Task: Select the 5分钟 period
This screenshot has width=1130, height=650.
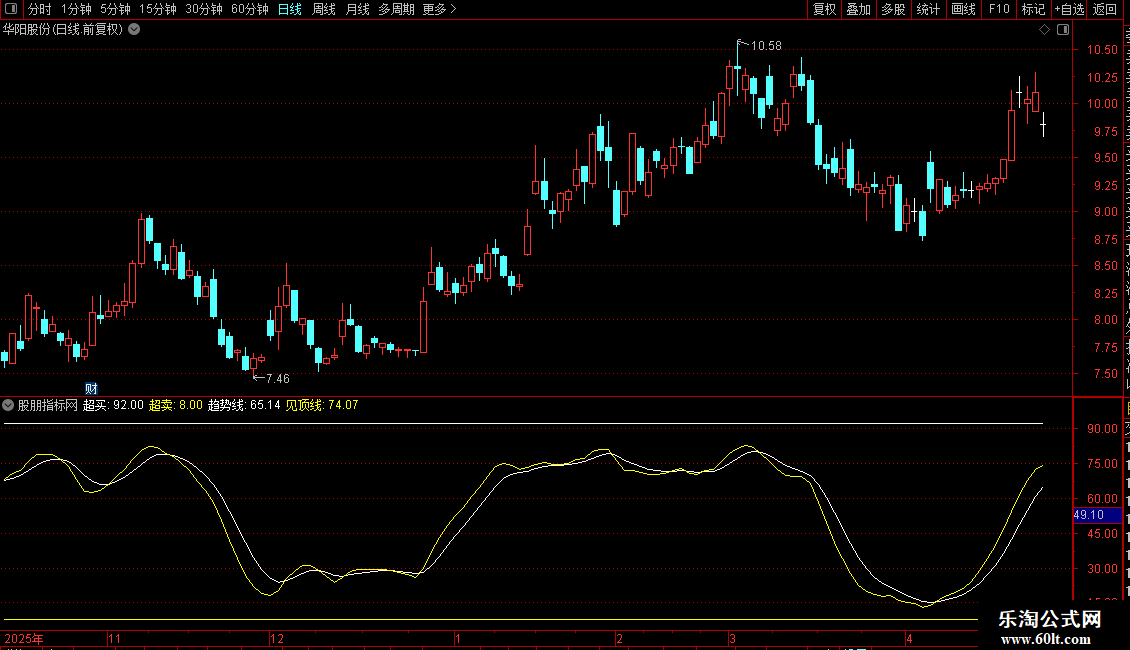Action: point(115,9)
